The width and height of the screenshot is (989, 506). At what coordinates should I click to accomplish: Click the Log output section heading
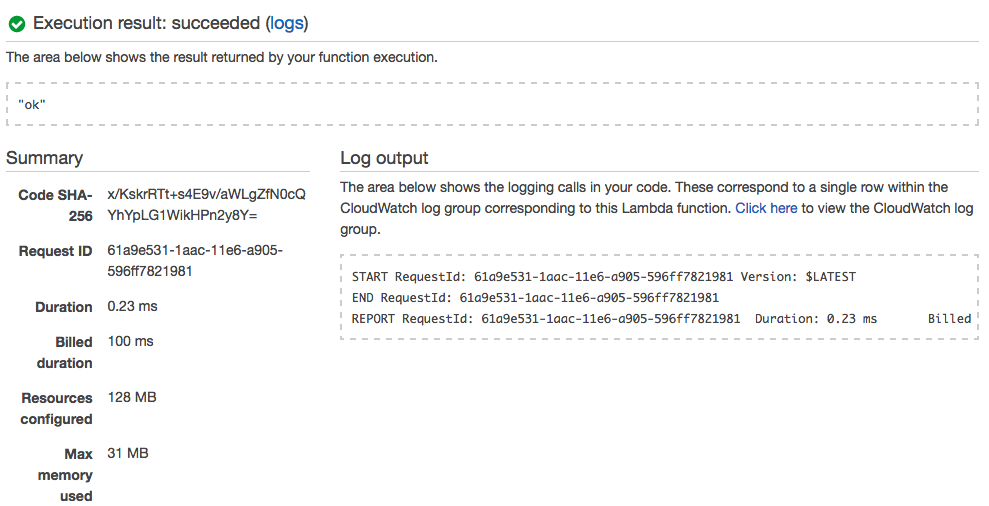(x=384, y=158)
